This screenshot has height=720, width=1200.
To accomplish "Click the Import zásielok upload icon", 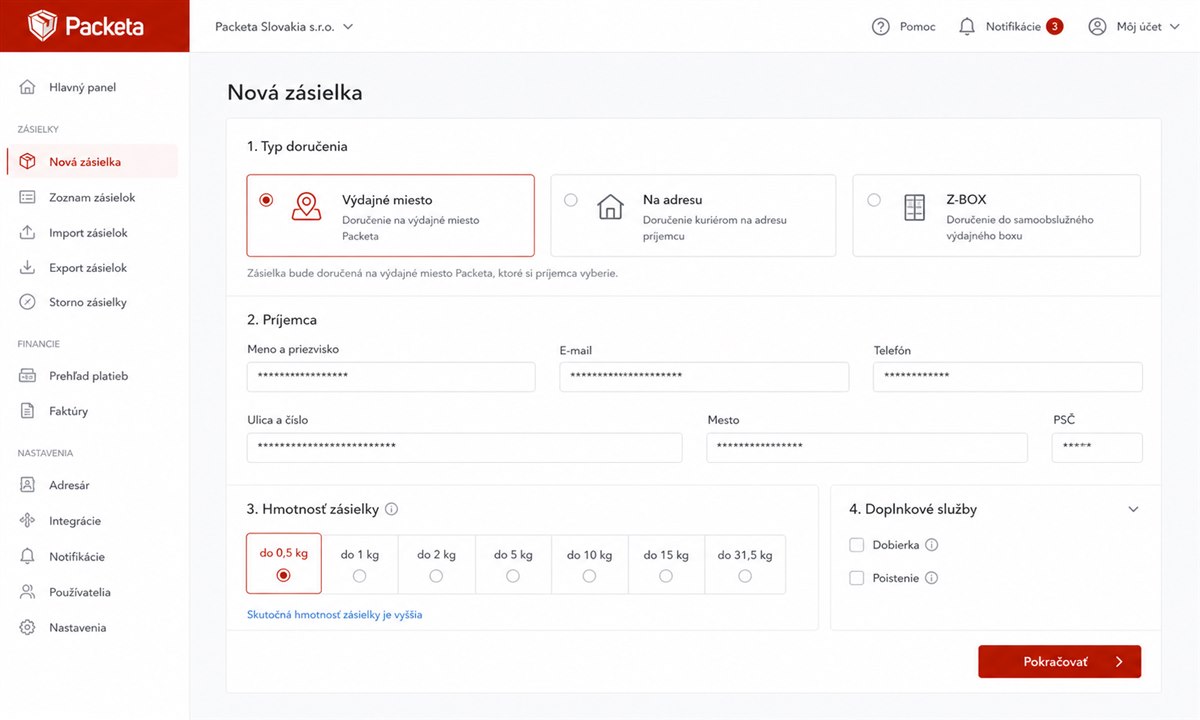I will [28, 233].
